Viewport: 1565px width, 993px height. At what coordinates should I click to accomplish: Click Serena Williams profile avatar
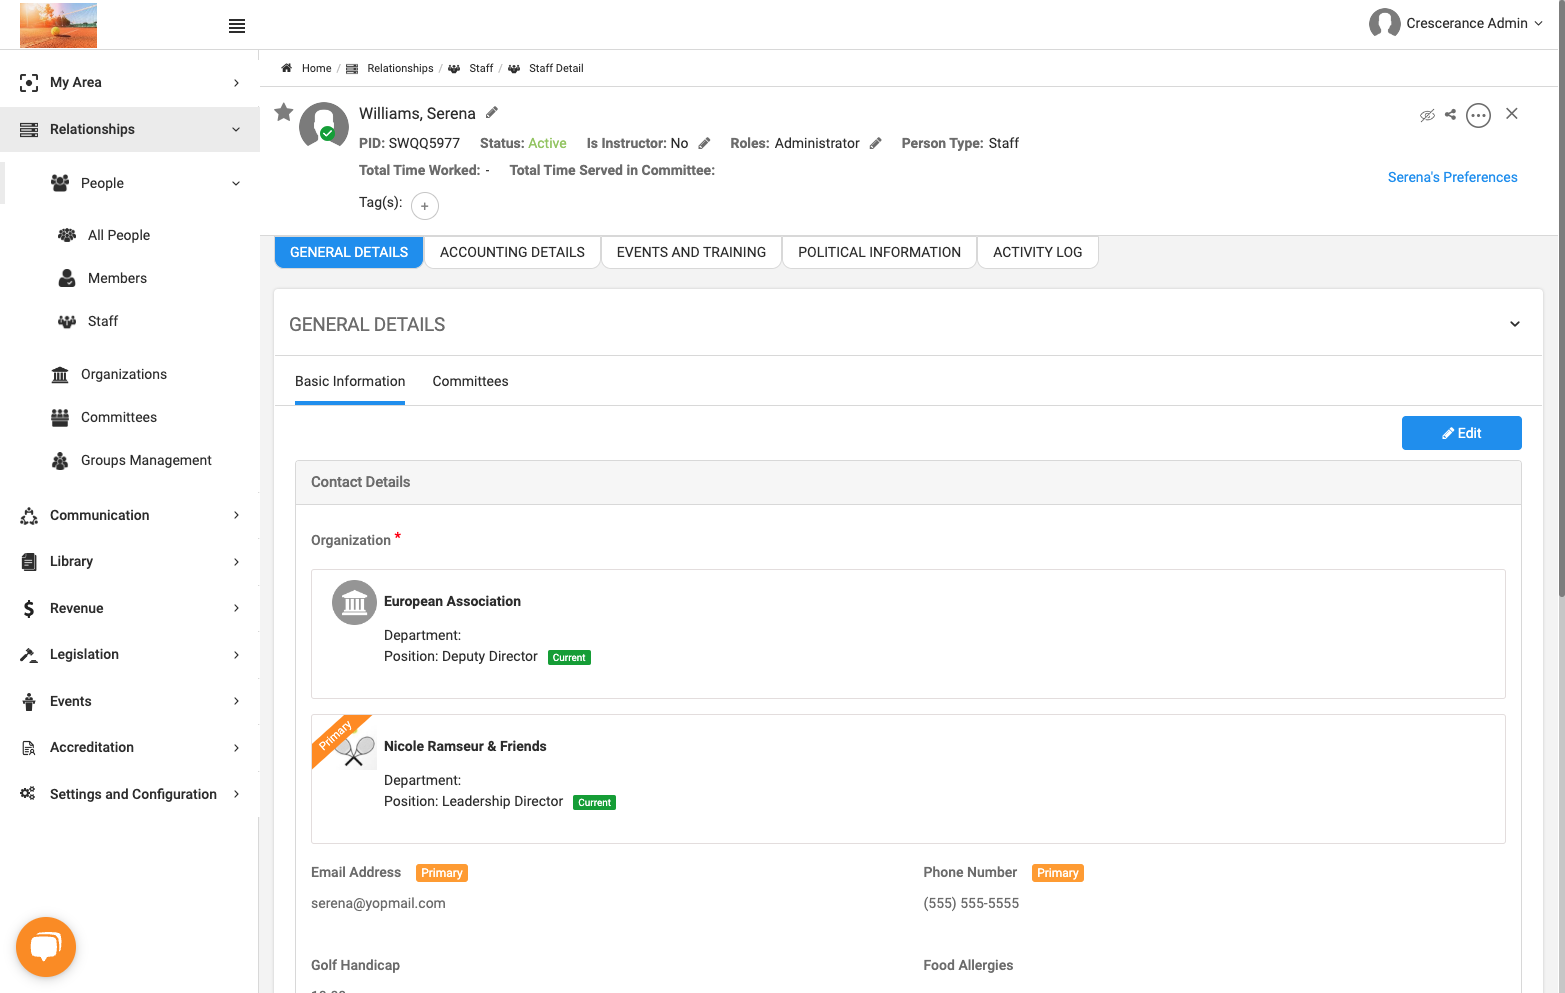pyautogui.click(x=324, y=126)
